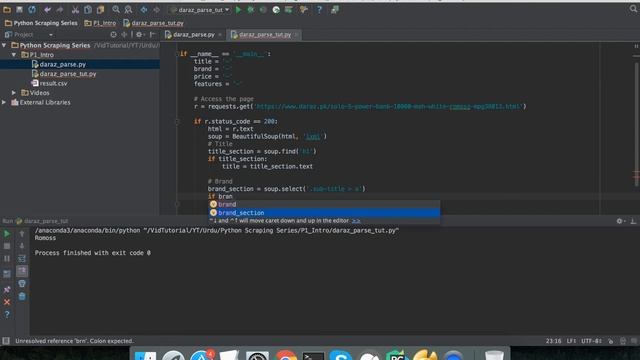Redo the last undone edit
Screen dimensions: 640x360
tap(60, 9)
